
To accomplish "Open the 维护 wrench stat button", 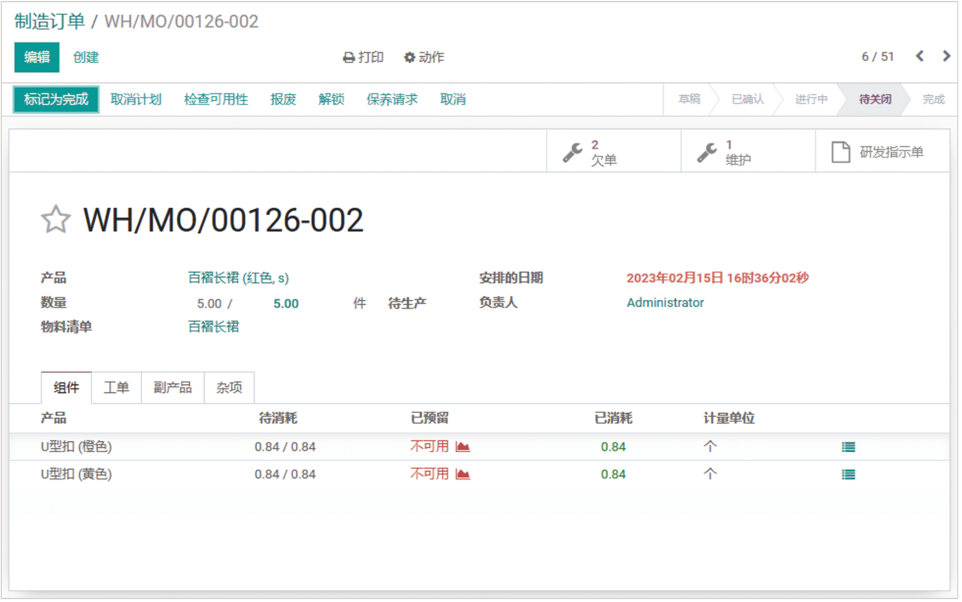I will tap(748, 152).
